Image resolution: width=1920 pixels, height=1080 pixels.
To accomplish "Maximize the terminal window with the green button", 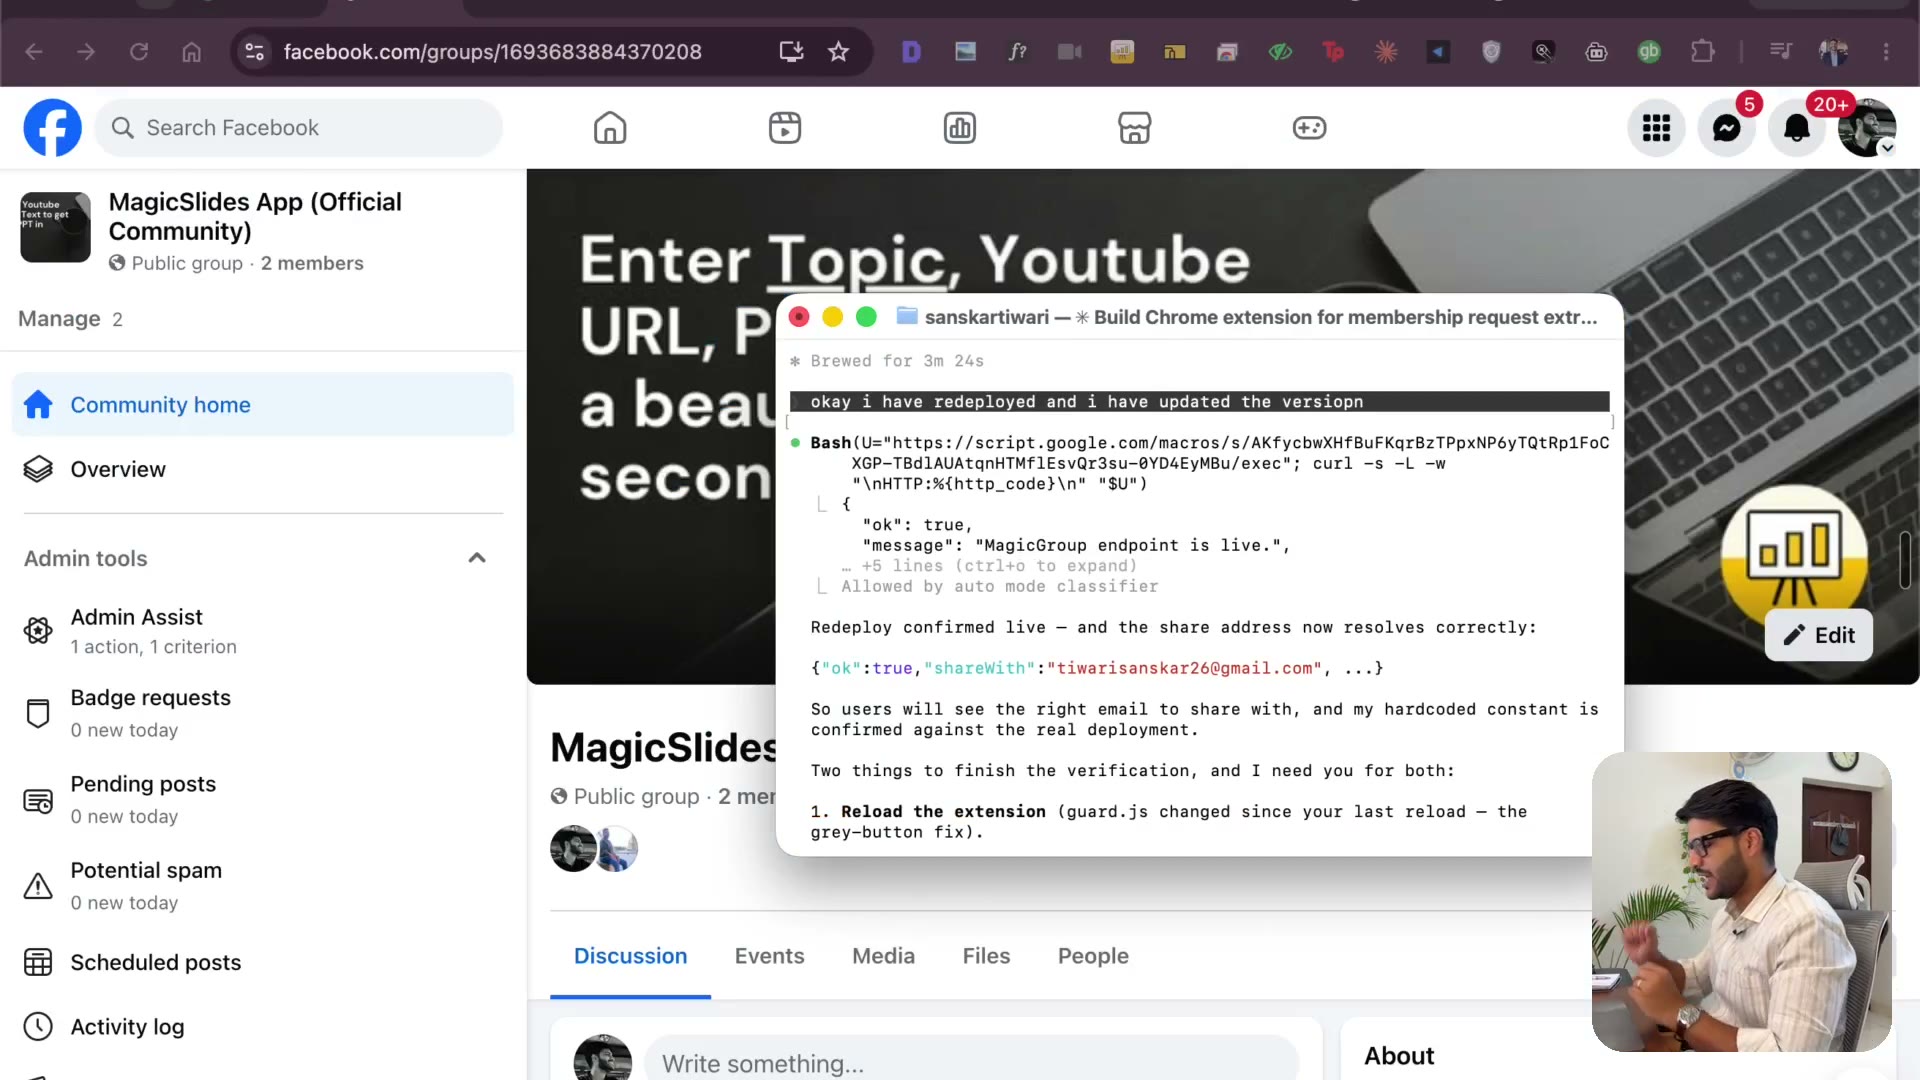I will [866, 317].
